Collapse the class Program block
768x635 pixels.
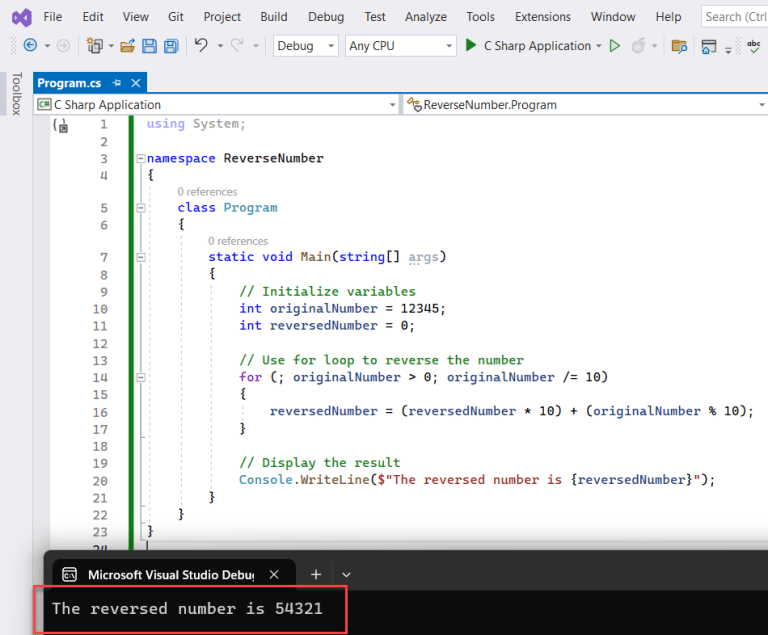141,208
